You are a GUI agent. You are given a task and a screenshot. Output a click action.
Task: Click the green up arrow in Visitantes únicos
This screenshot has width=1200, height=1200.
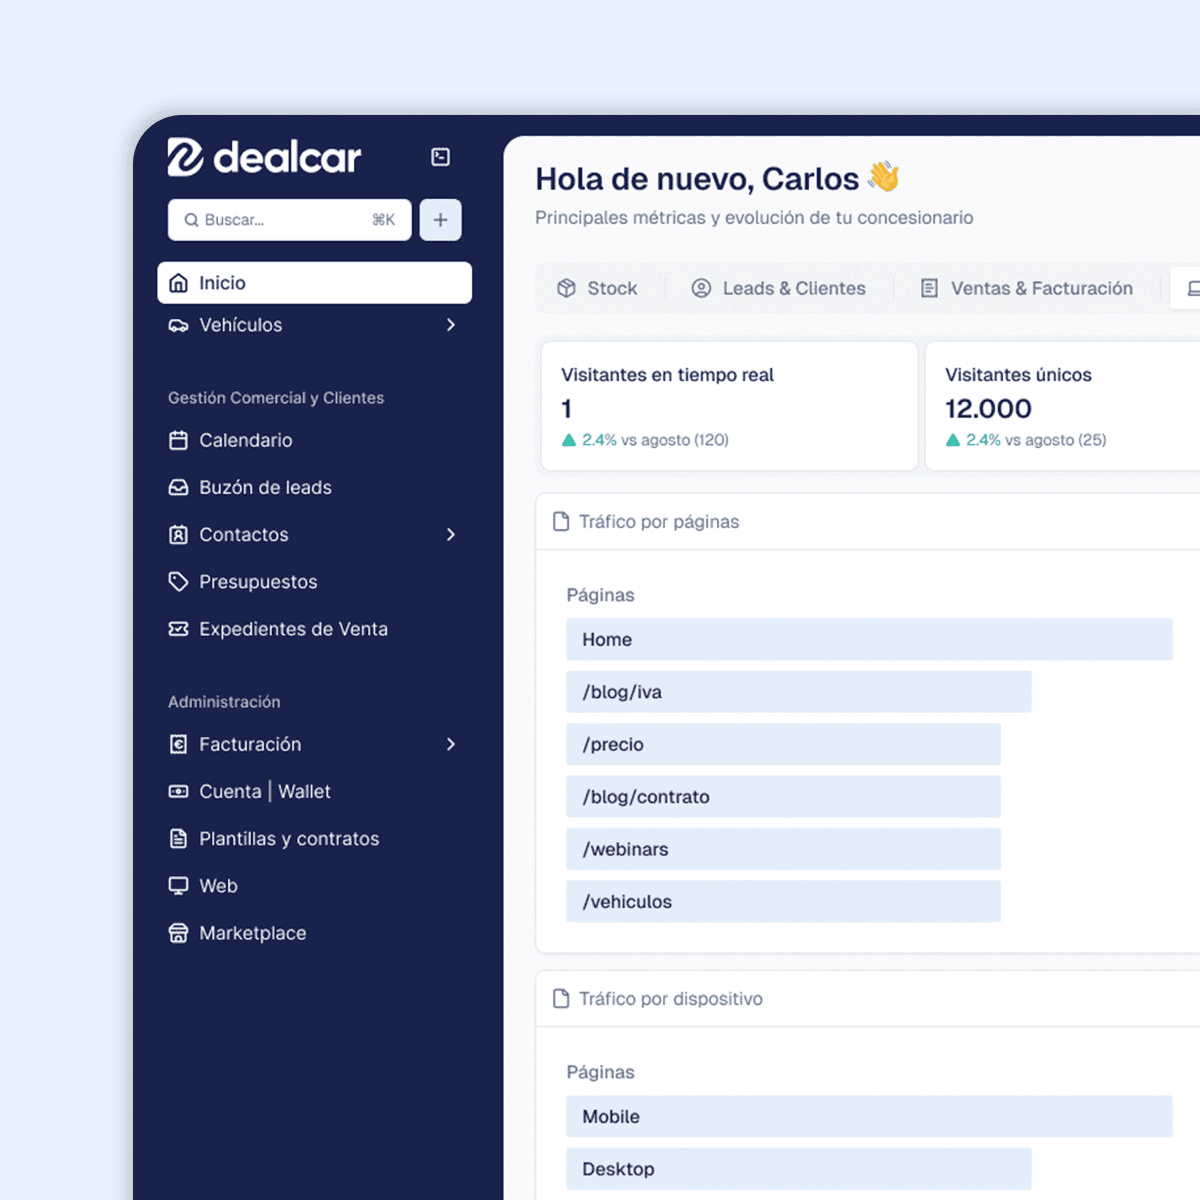pos(953,440)
